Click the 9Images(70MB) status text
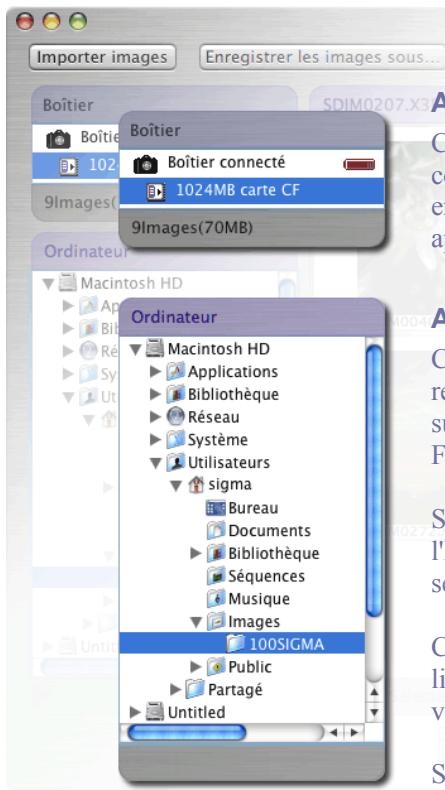Viewport: 445px width, 790px height. point(192,228)
